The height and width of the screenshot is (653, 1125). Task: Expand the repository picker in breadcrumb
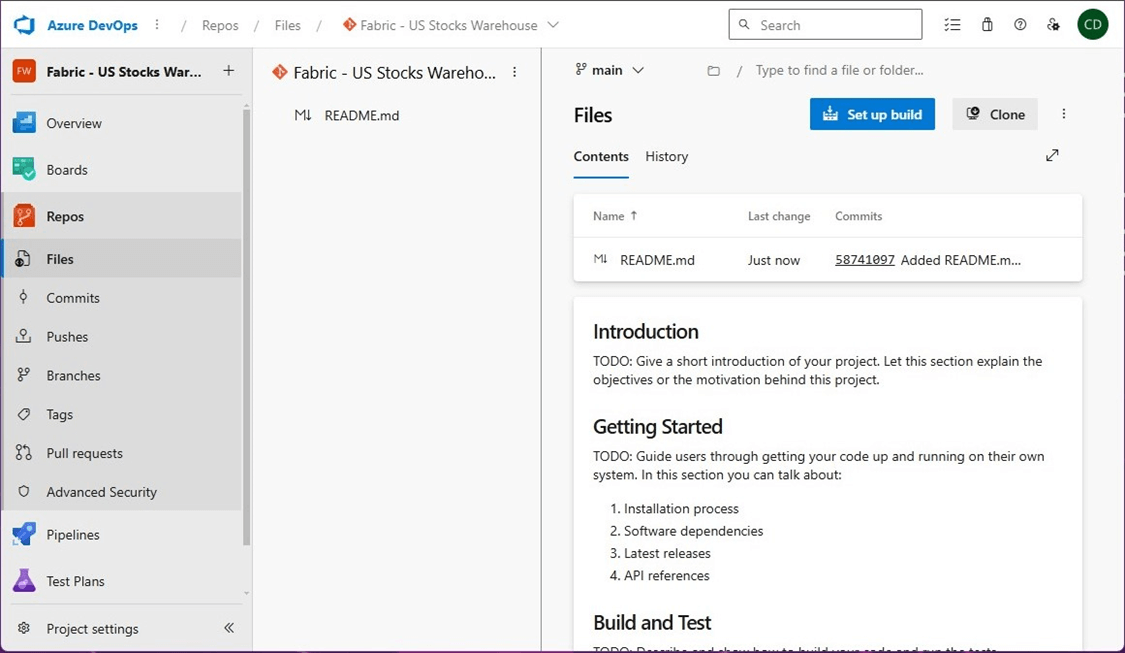pyautogui.click(x=553, y=25)
